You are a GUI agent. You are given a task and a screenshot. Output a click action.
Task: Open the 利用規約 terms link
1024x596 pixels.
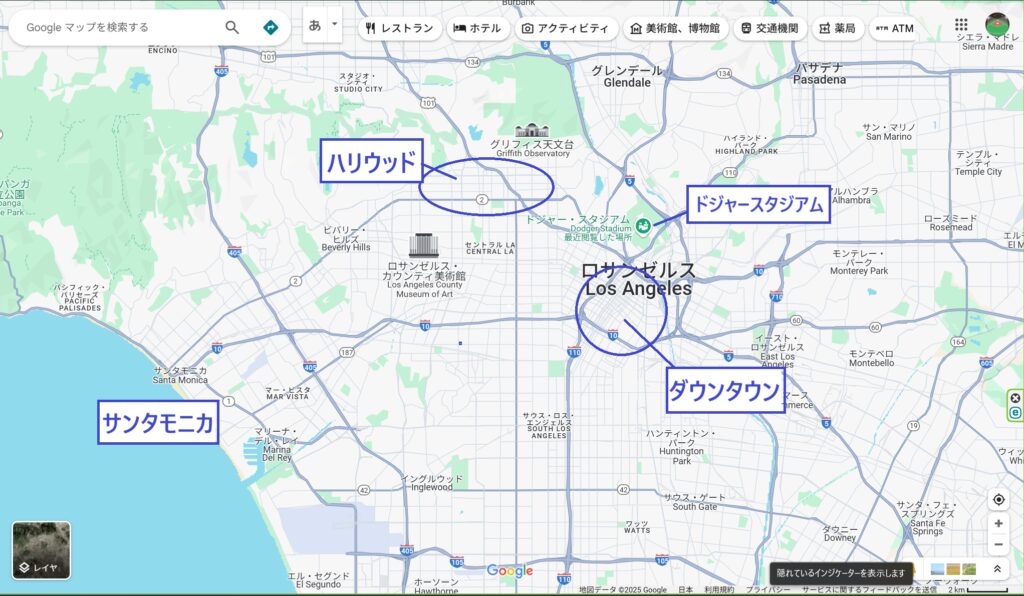(720, 590)
